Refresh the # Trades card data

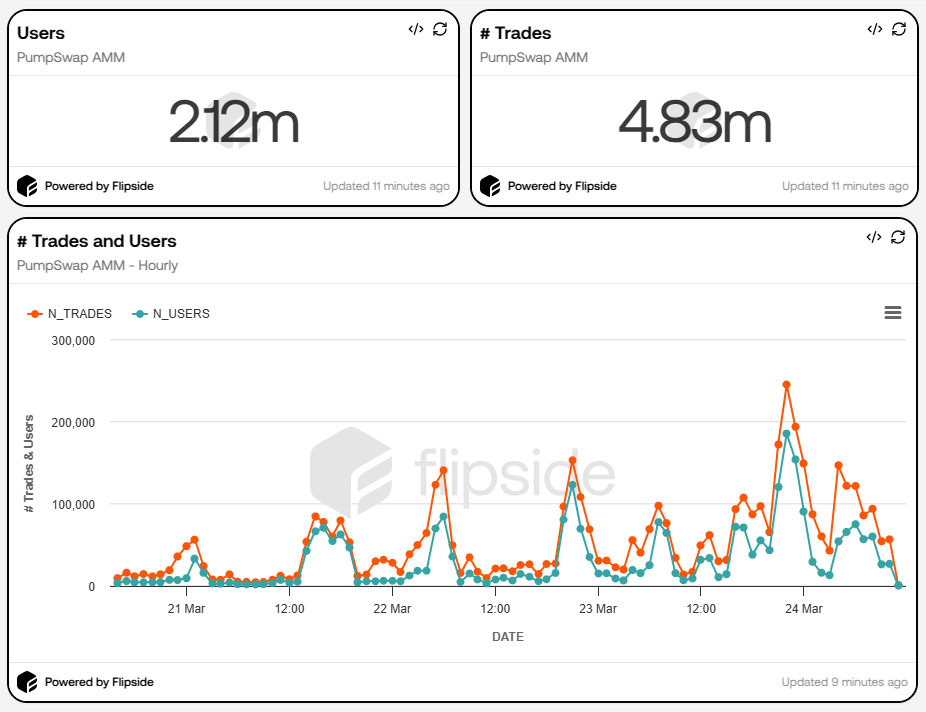coord(898,29)
